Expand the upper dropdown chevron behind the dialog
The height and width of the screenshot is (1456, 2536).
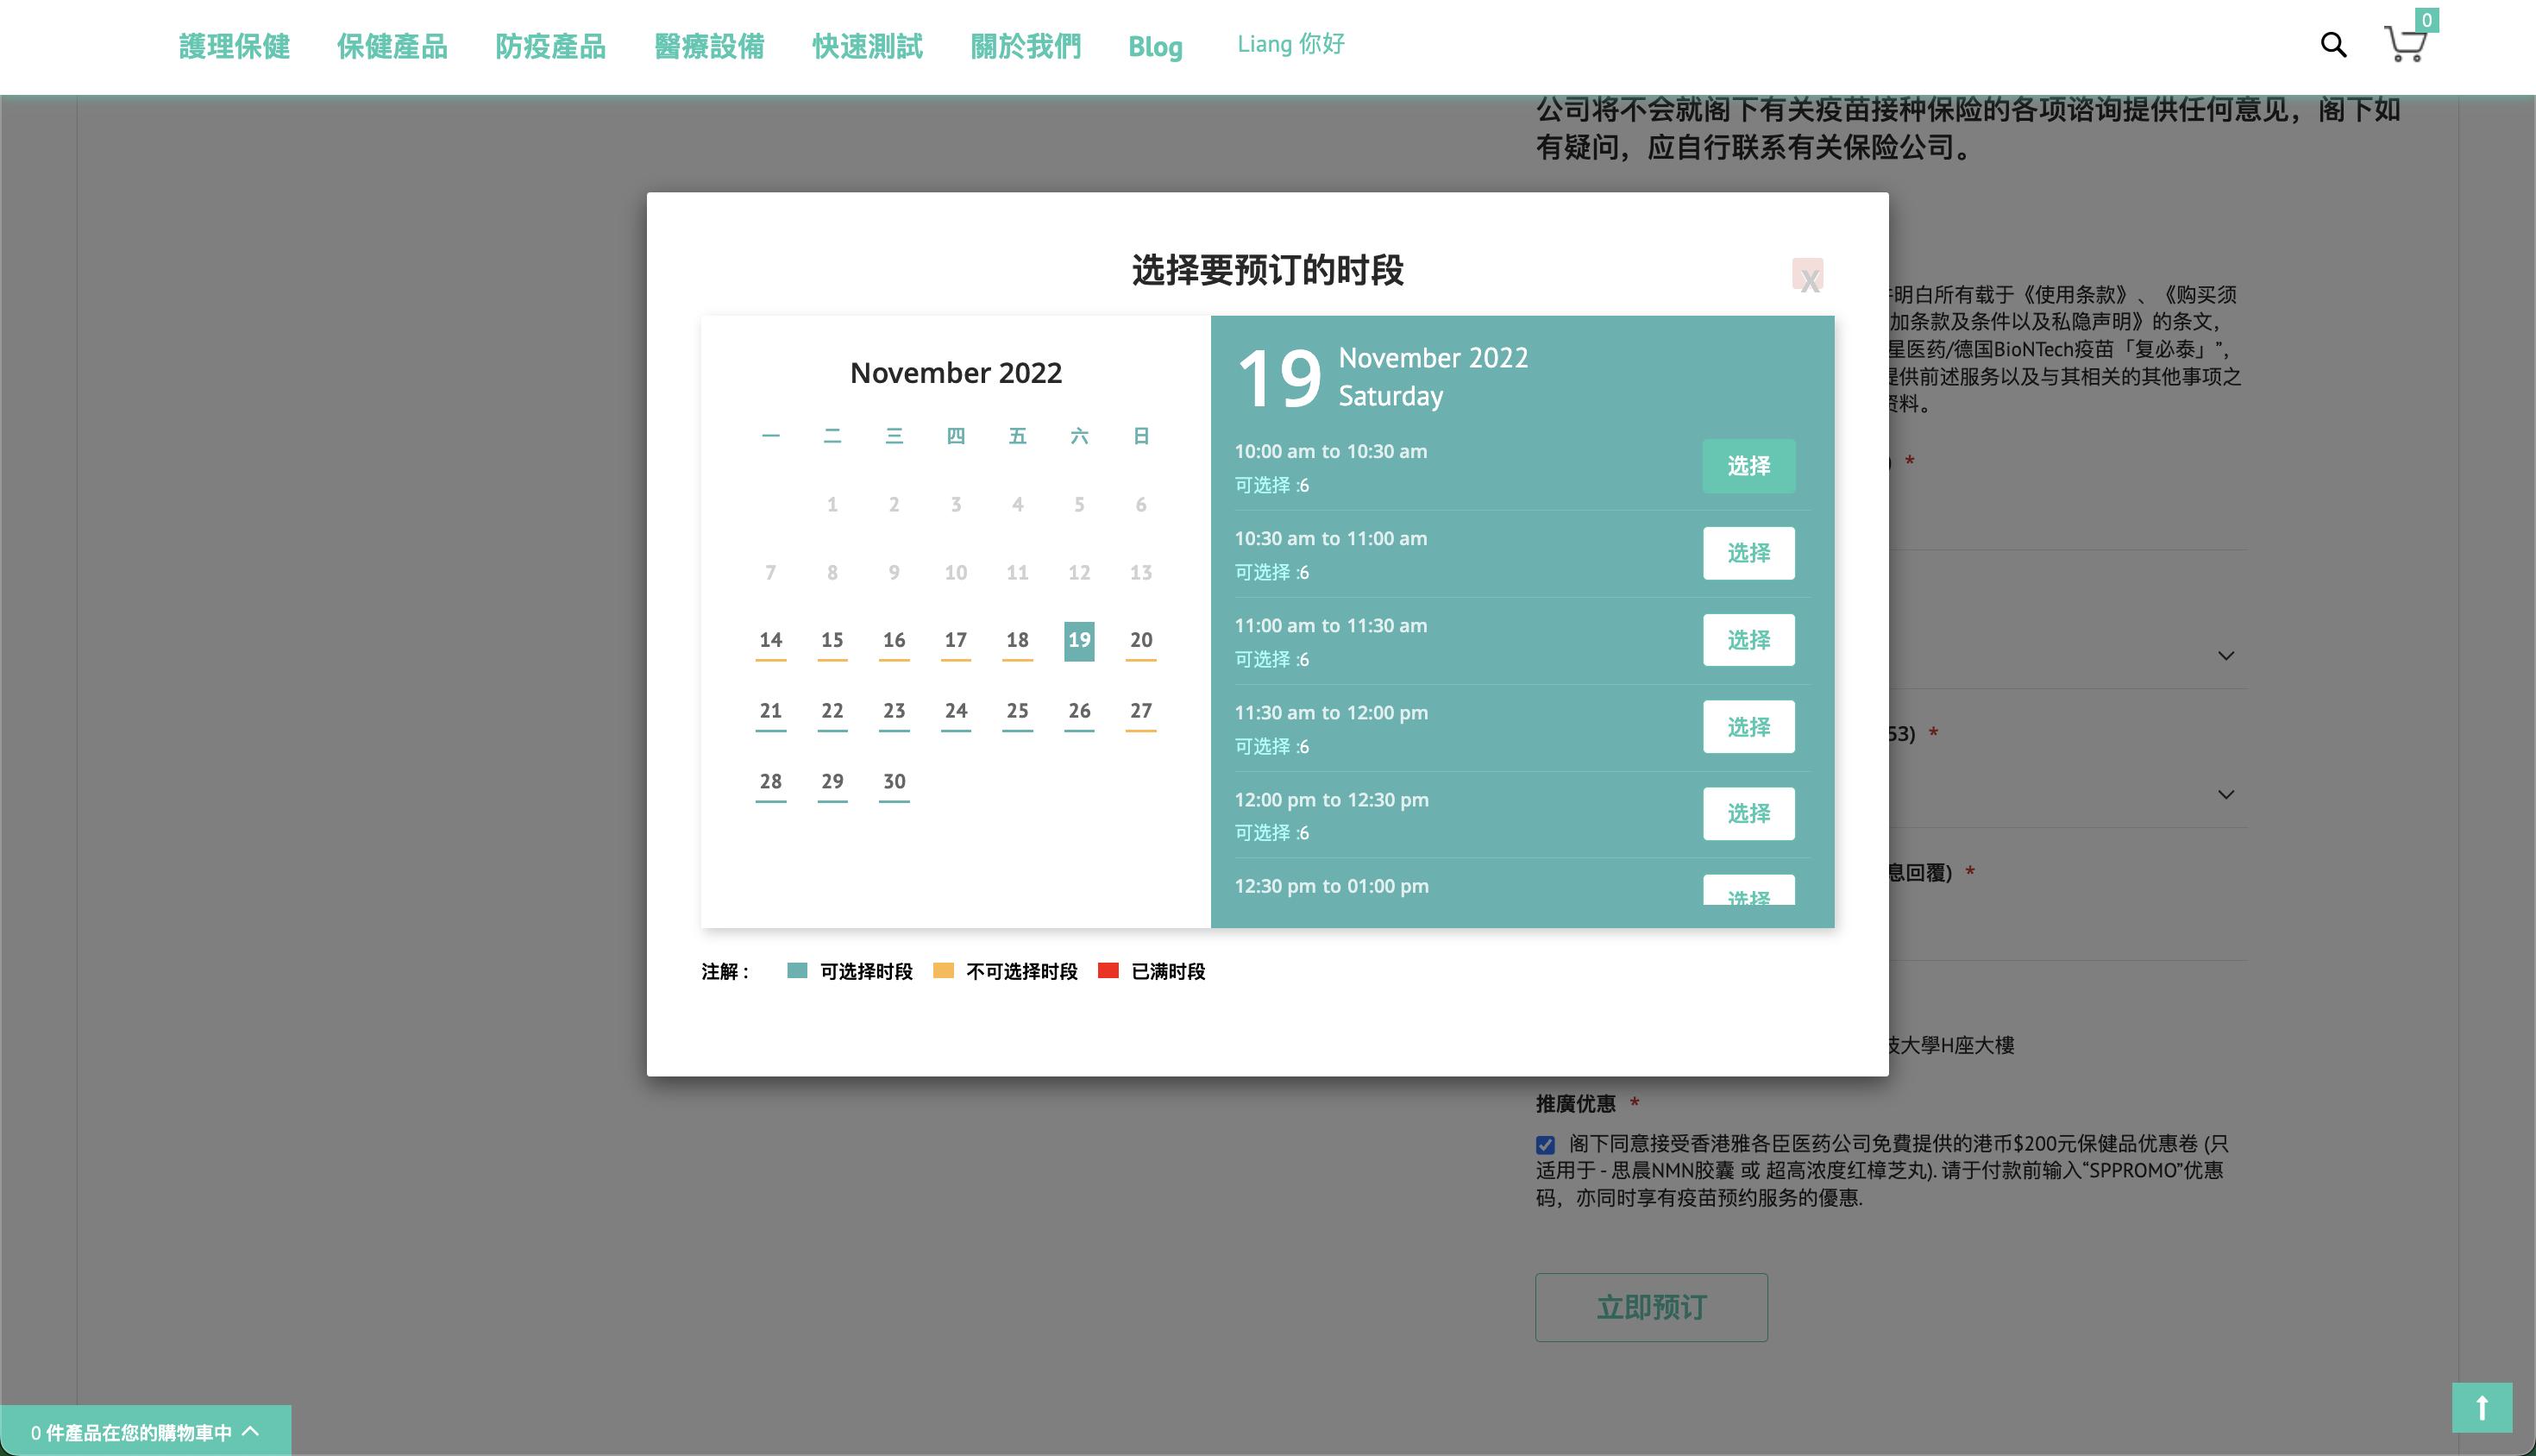coord(2226,656)
